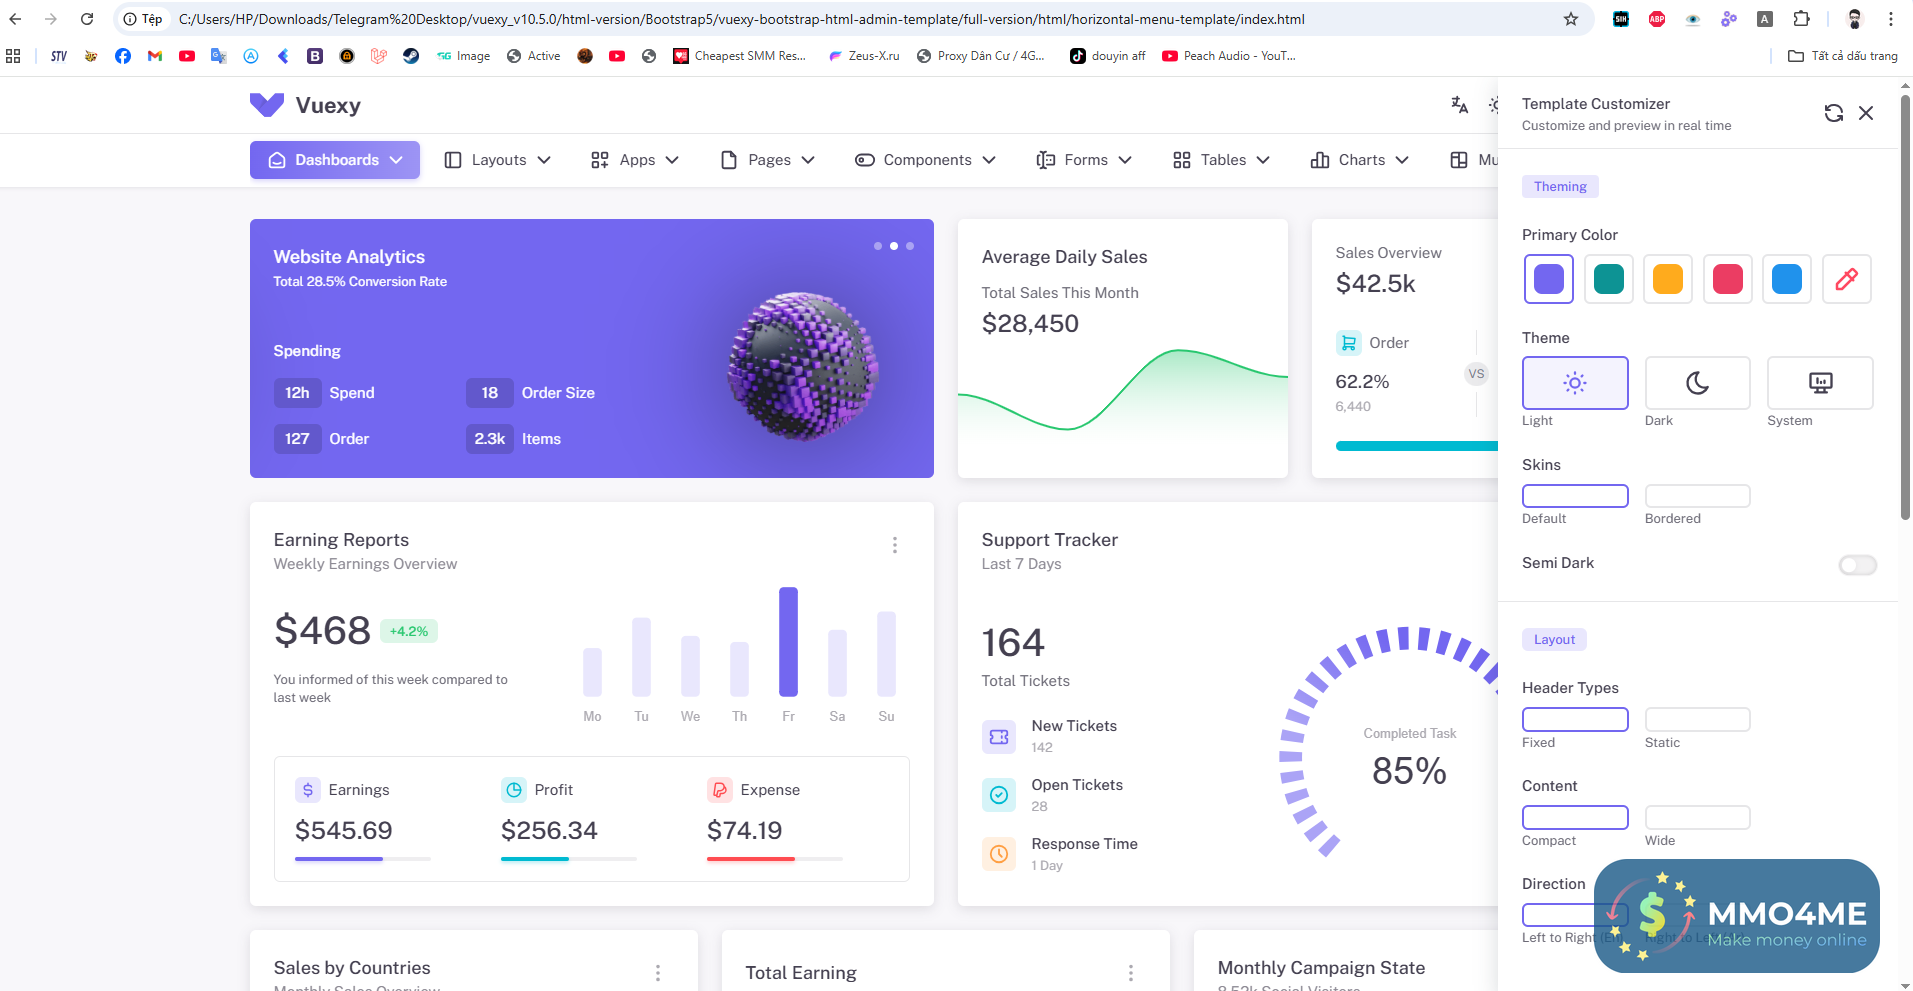
Task: Expand the Tables dropdown menu
Action: coord(1221,160)
